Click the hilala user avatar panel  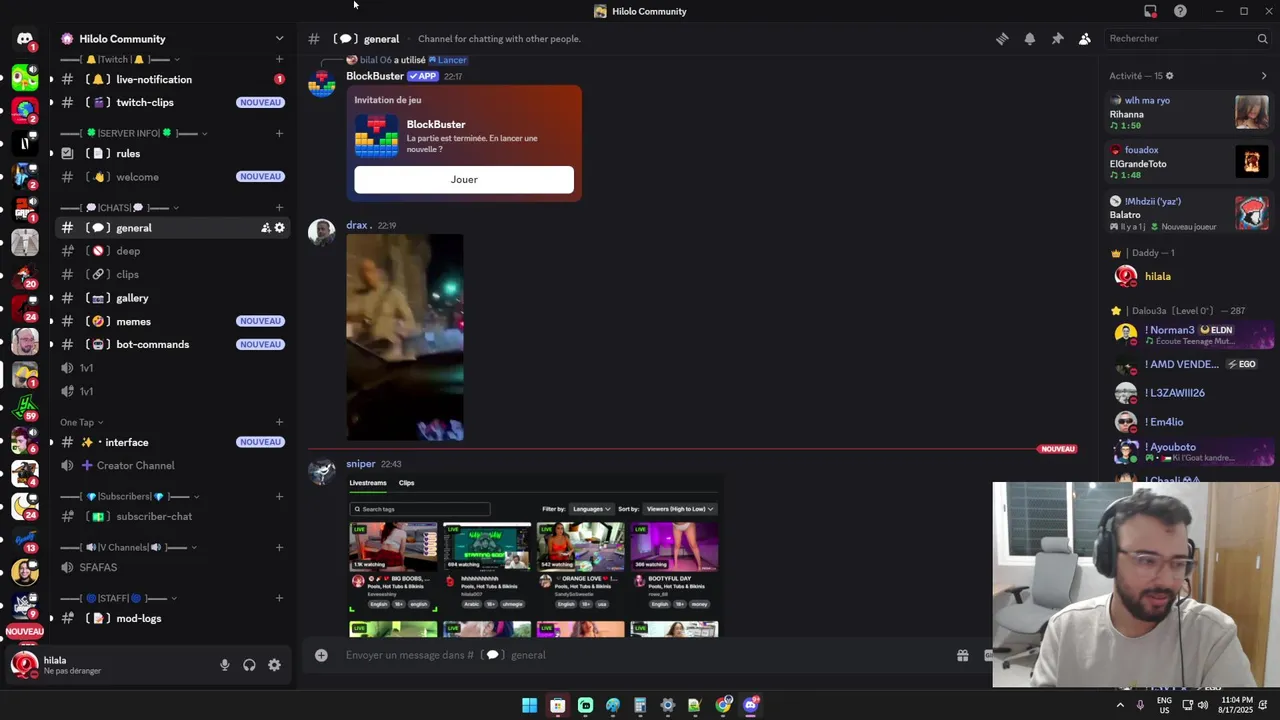point(57,665)
